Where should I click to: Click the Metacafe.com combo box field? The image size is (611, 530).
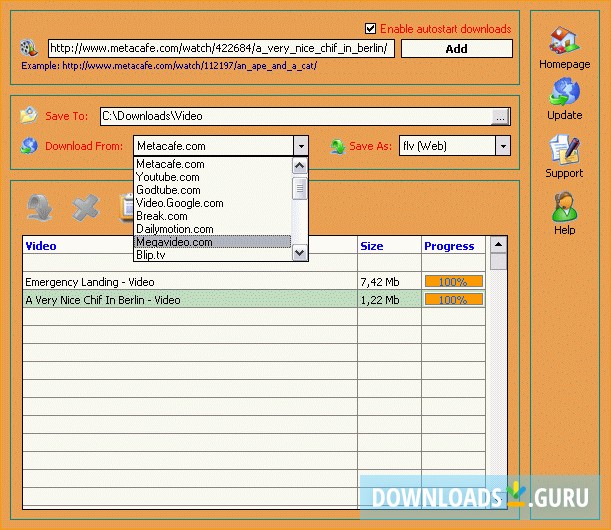coord(214,146)
